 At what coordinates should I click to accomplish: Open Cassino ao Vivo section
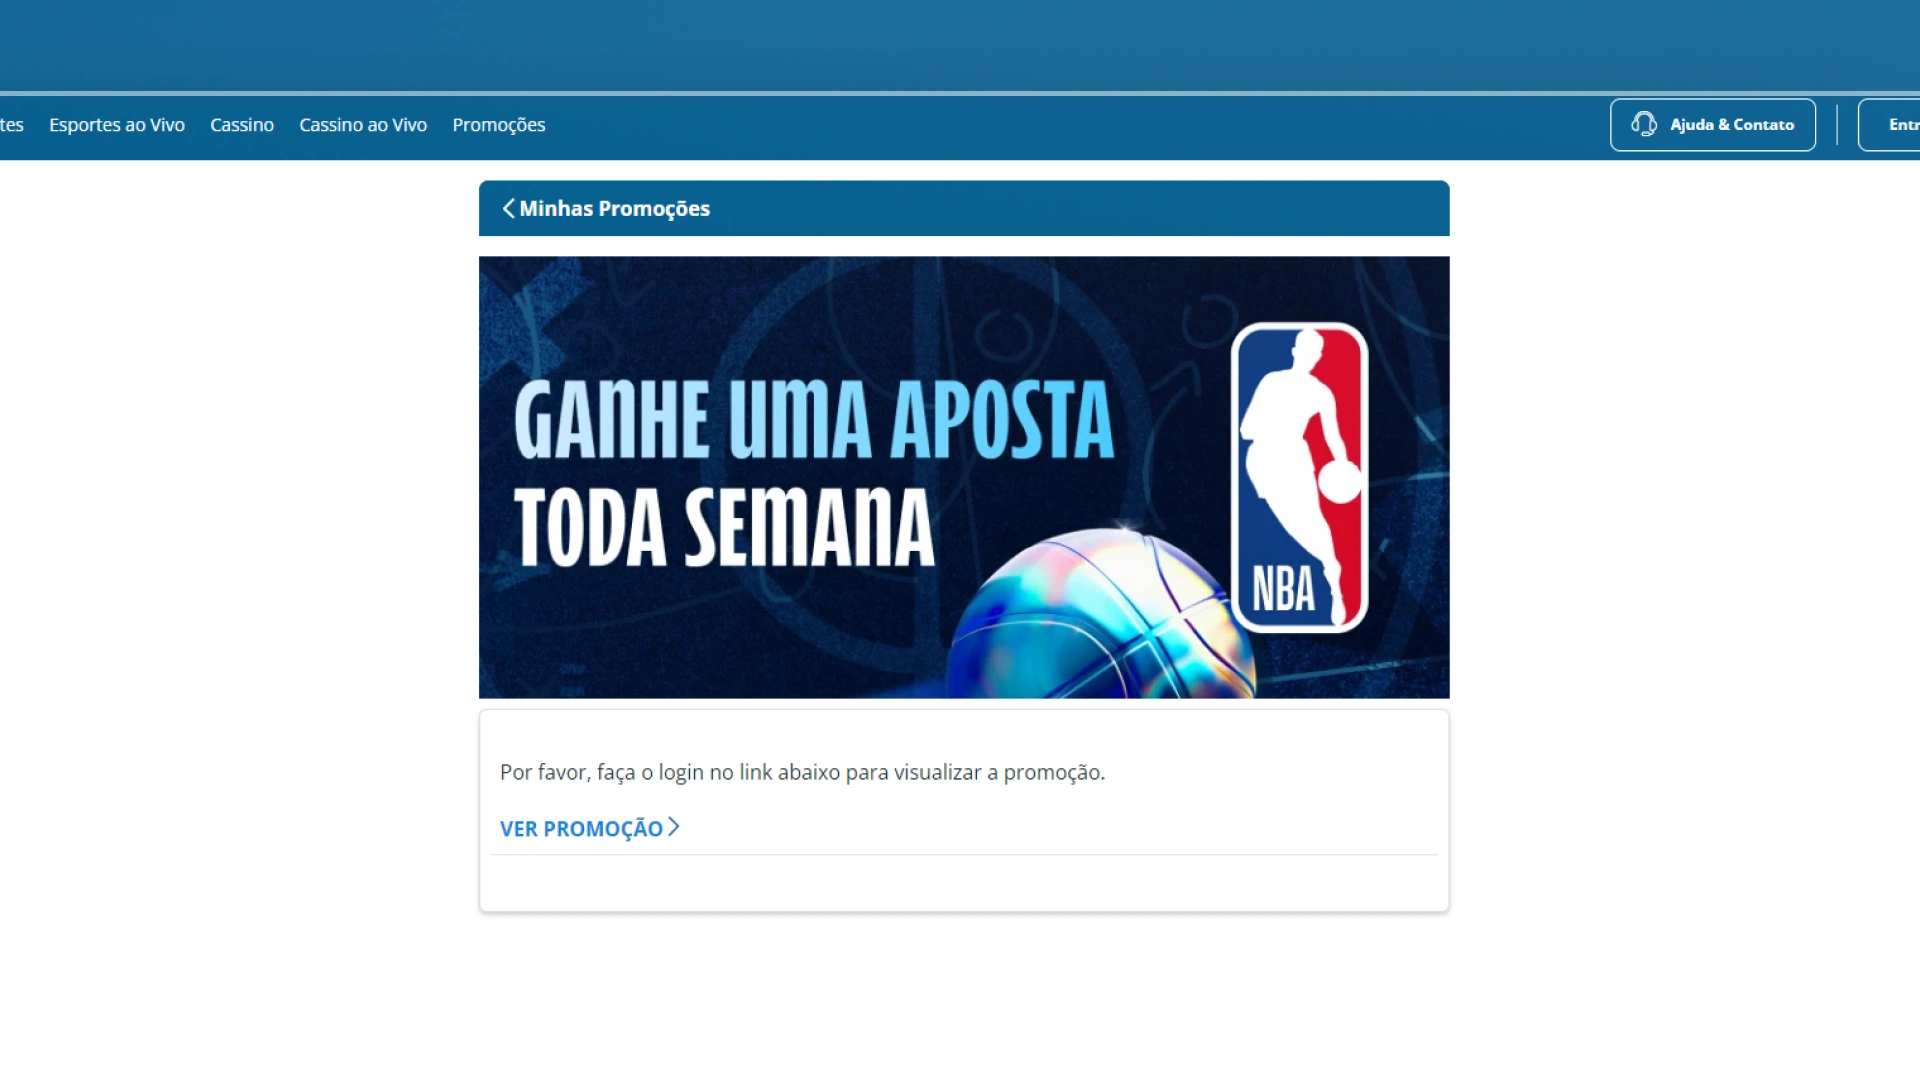pyautogui.click(x=363, y=124)
